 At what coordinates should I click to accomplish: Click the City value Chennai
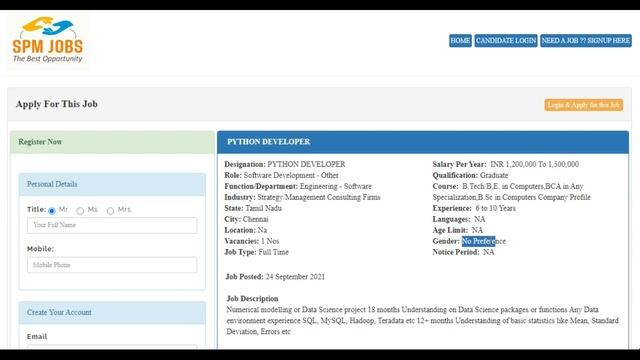point(256,219)
